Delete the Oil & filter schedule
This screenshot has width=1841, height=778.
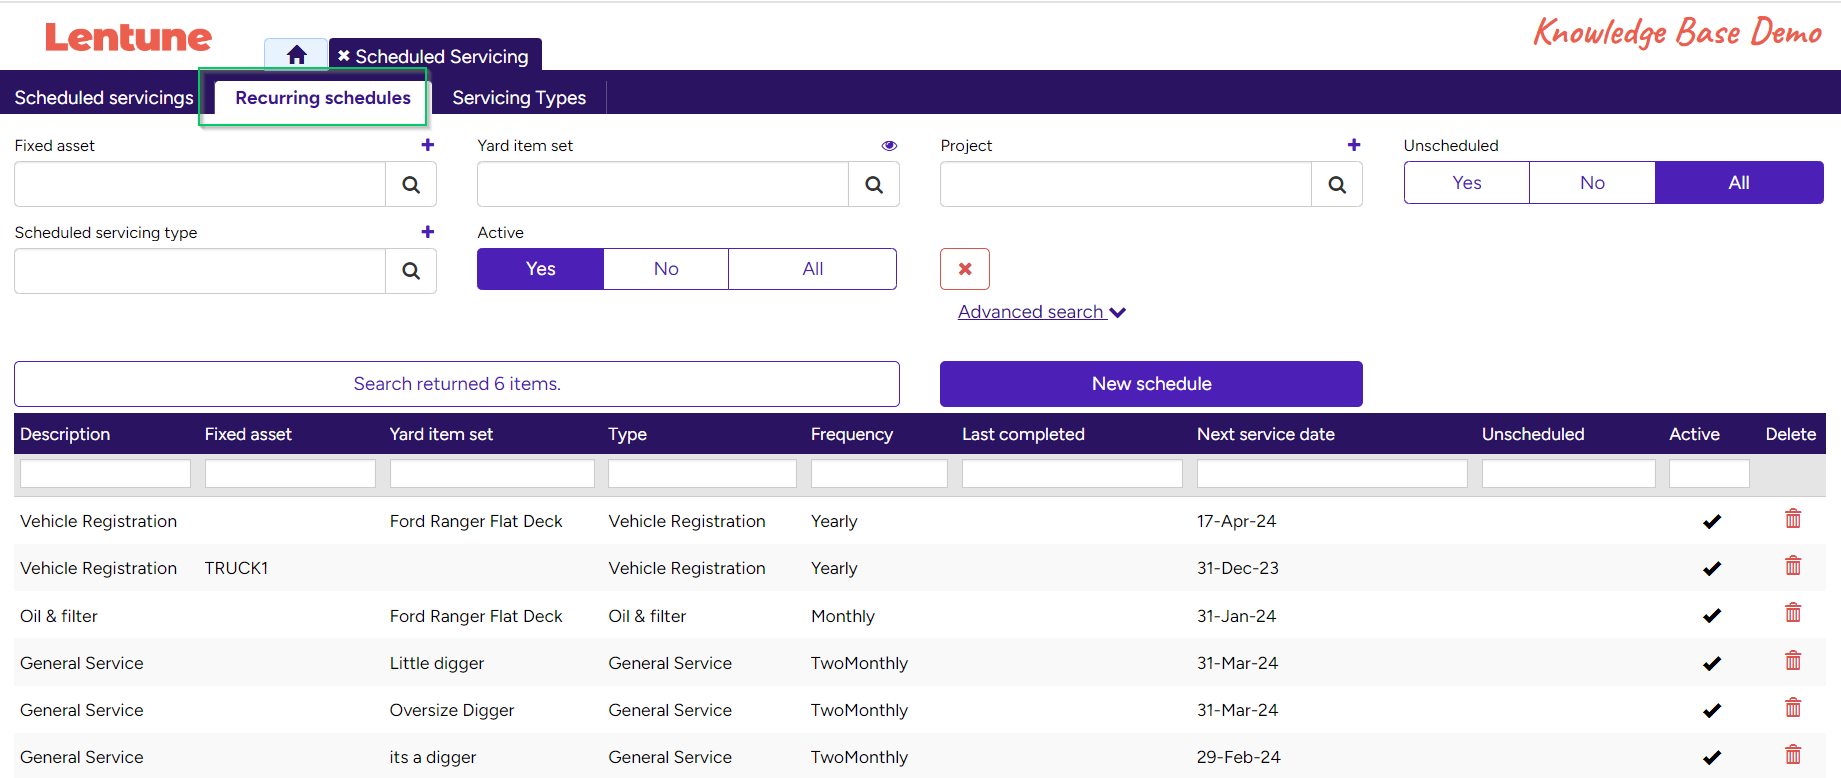click(x=1793, y=612)
